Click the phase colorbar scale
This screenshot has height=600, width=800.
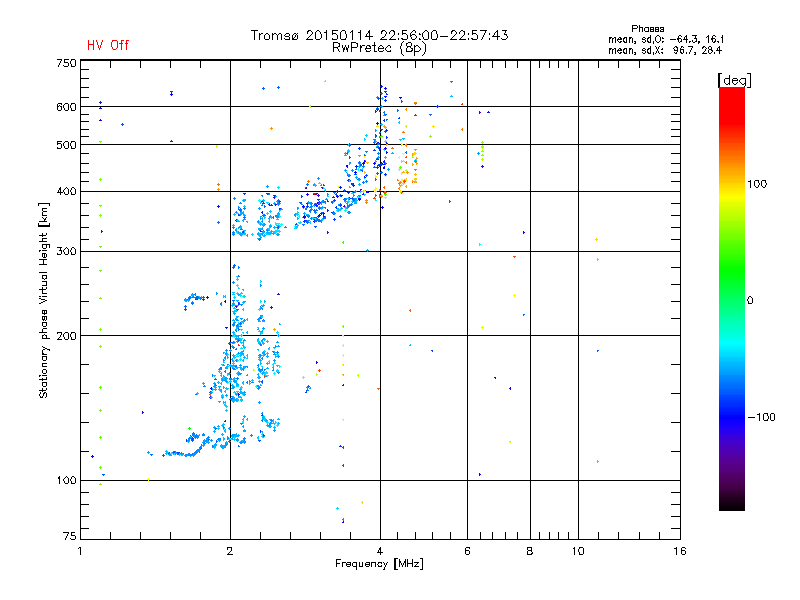click(x=732, y=299)
